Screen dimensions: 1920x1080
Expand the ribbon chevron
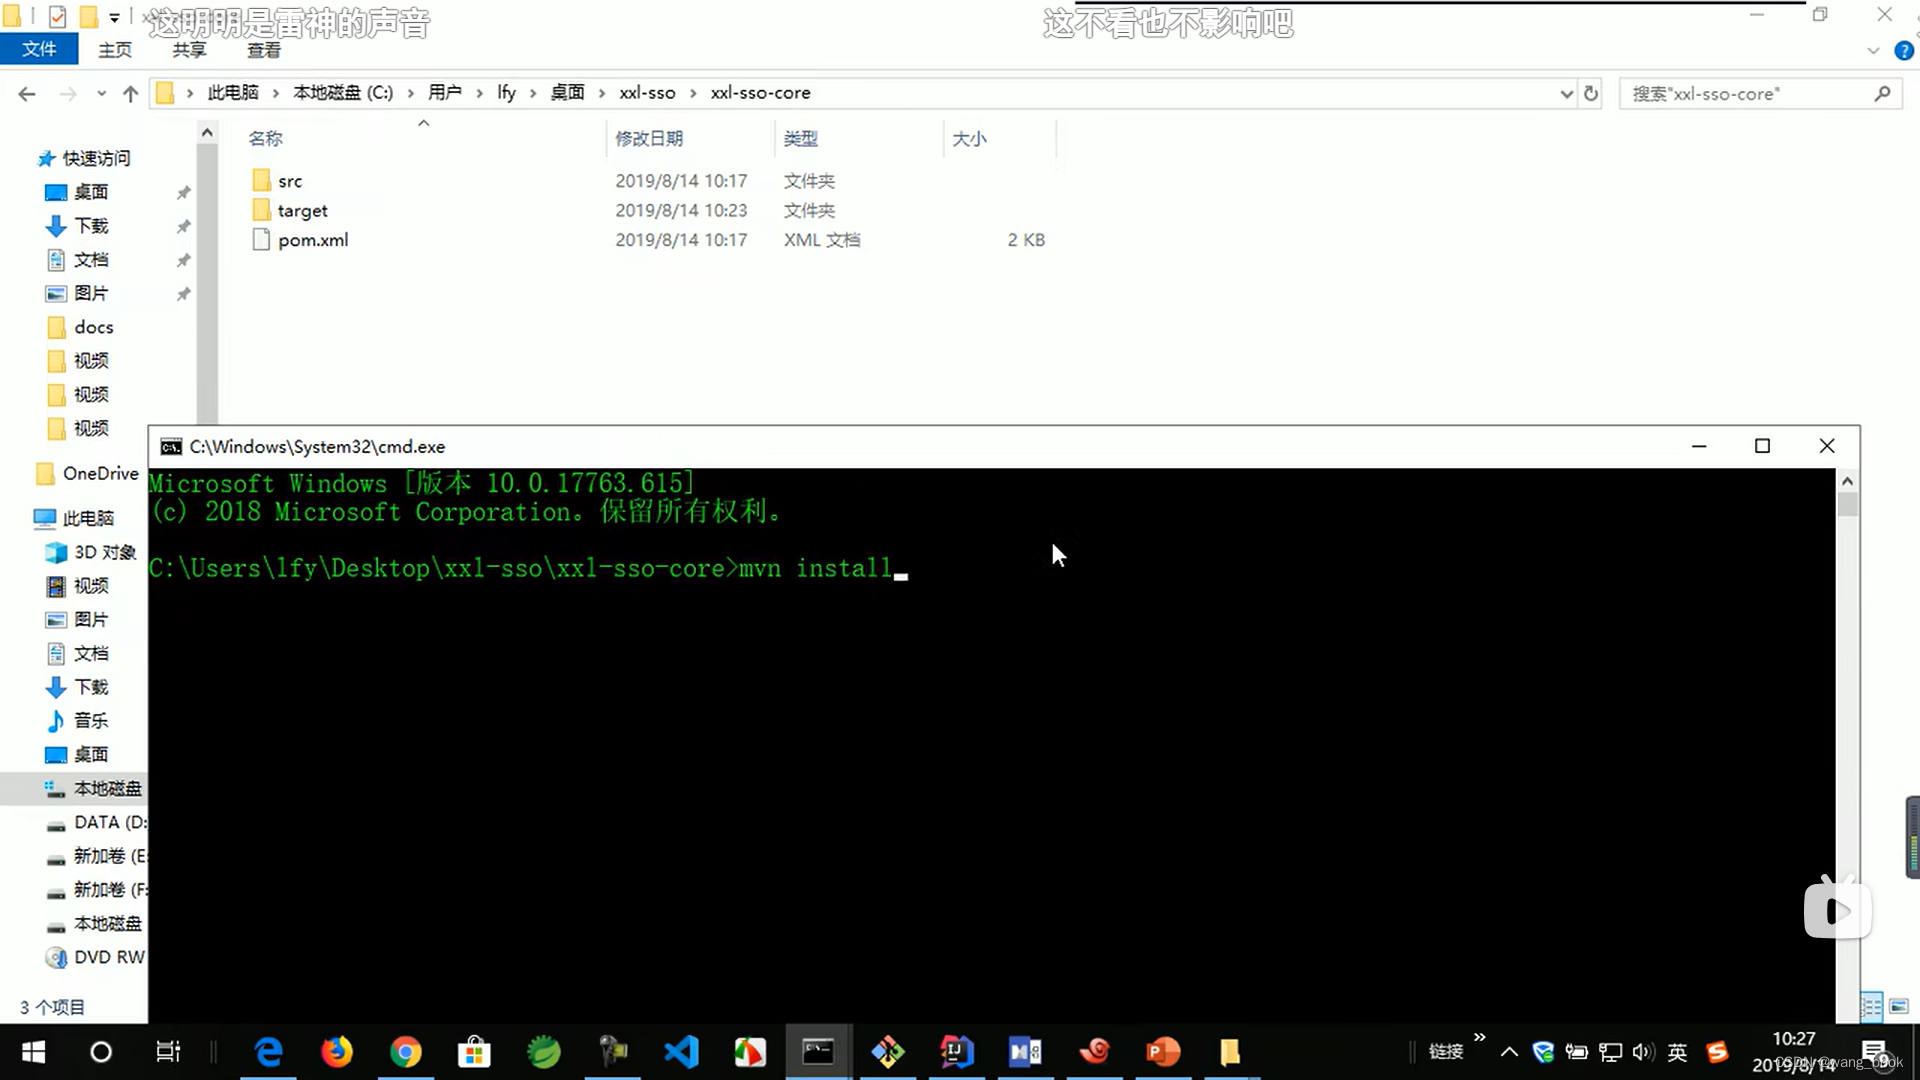point(1873,50)
